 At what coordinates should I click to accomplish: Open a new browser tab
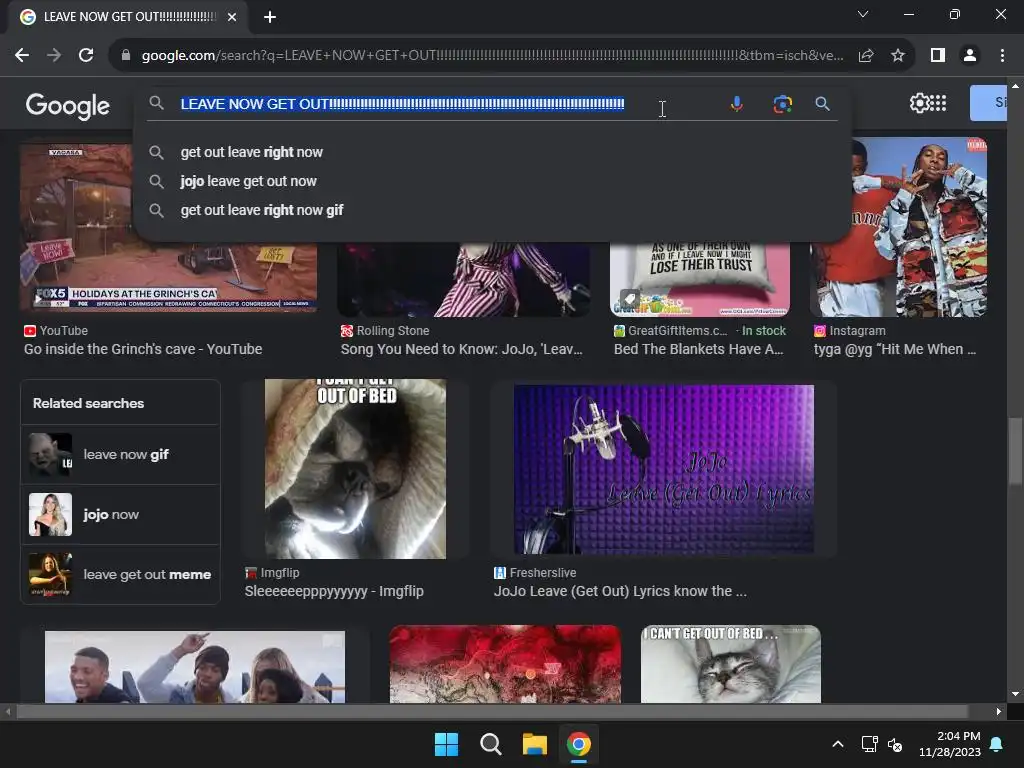point(270,17)
